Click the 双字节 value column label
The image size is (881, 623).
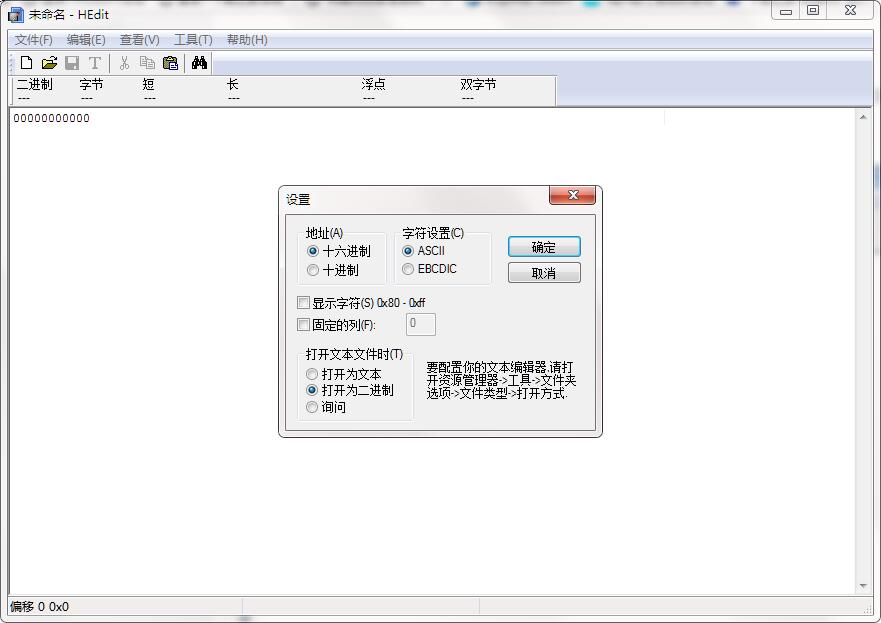[478, 84]
